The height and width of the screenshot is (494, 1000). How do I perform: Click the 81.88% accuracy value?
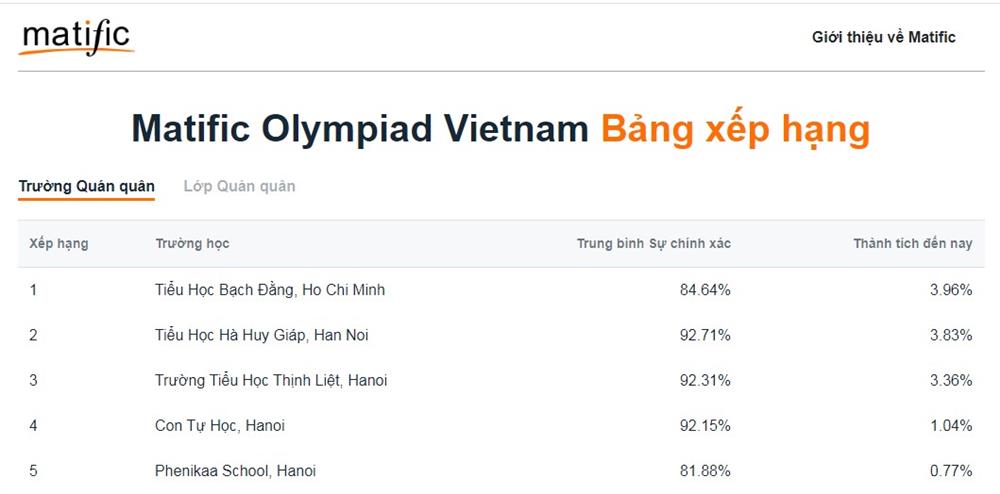coord(705,470)
